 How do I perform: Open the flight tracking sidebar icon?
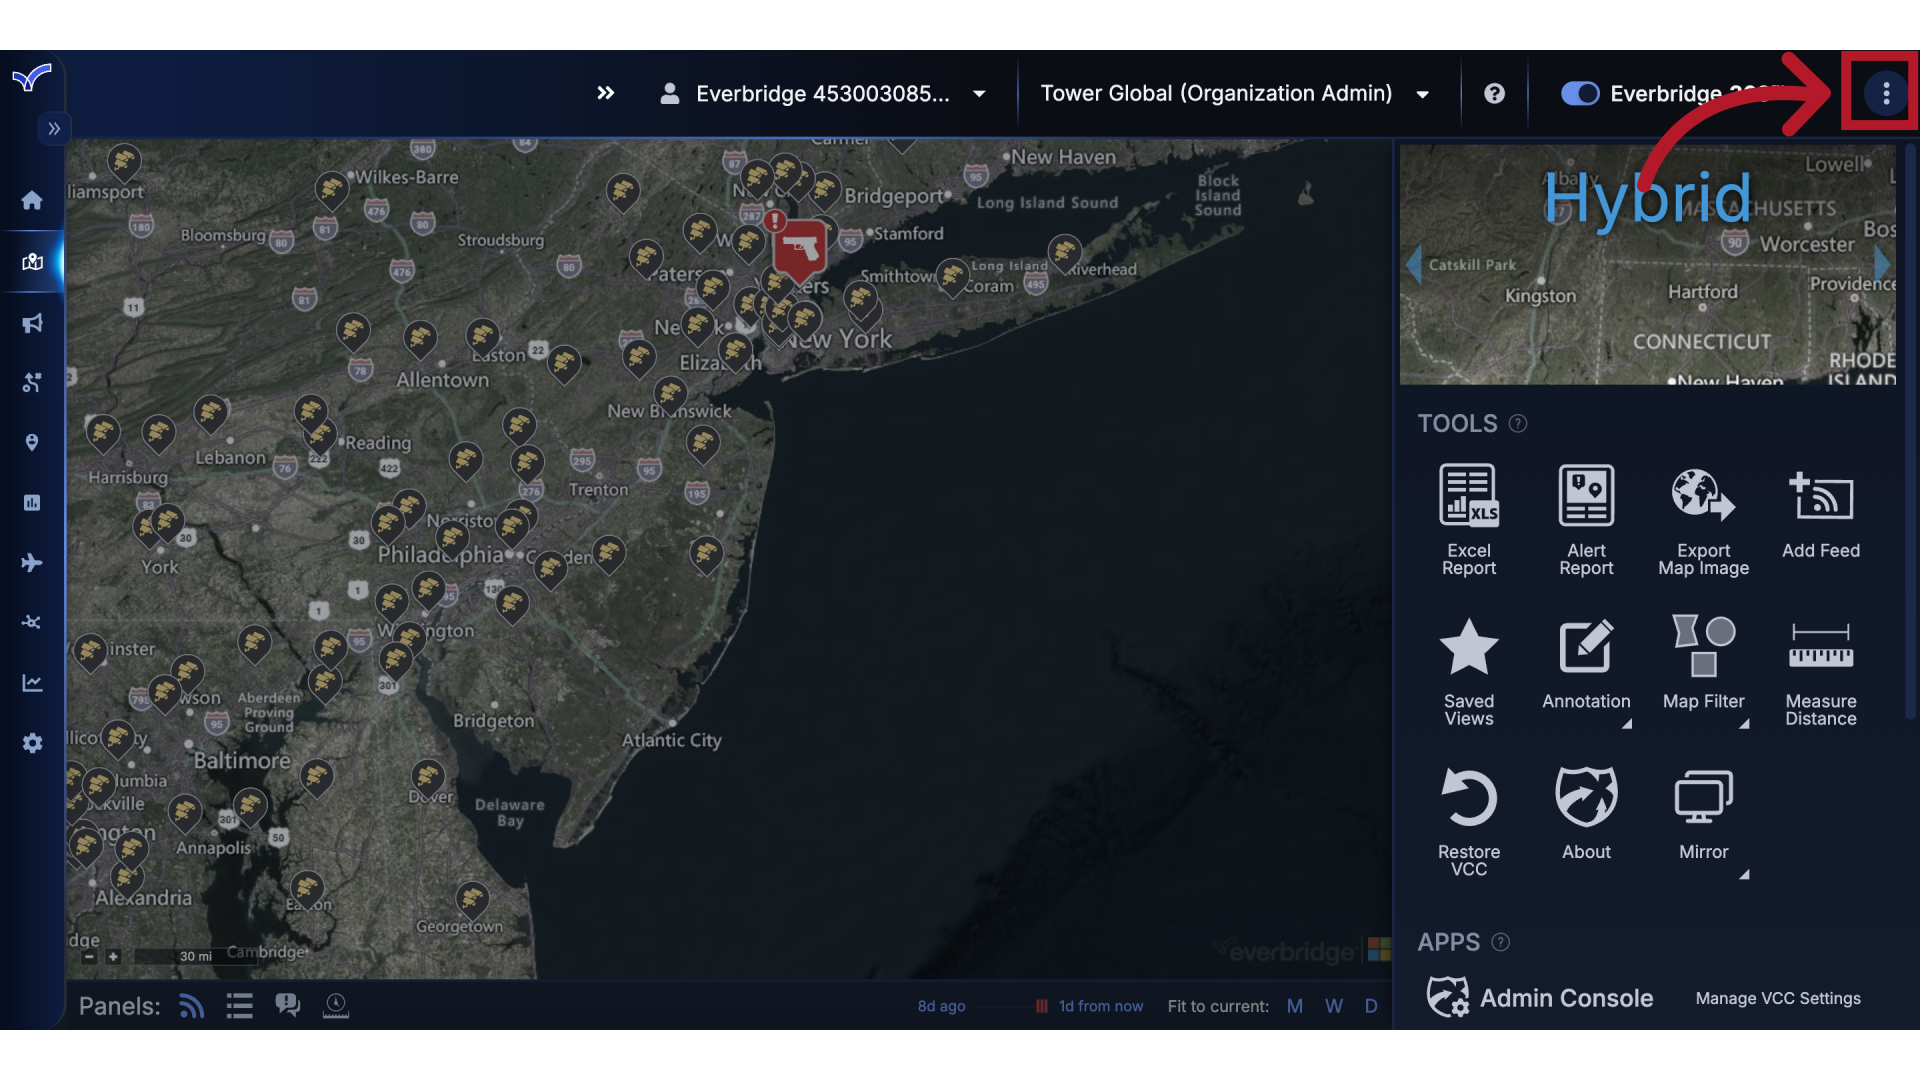point(32,562)
